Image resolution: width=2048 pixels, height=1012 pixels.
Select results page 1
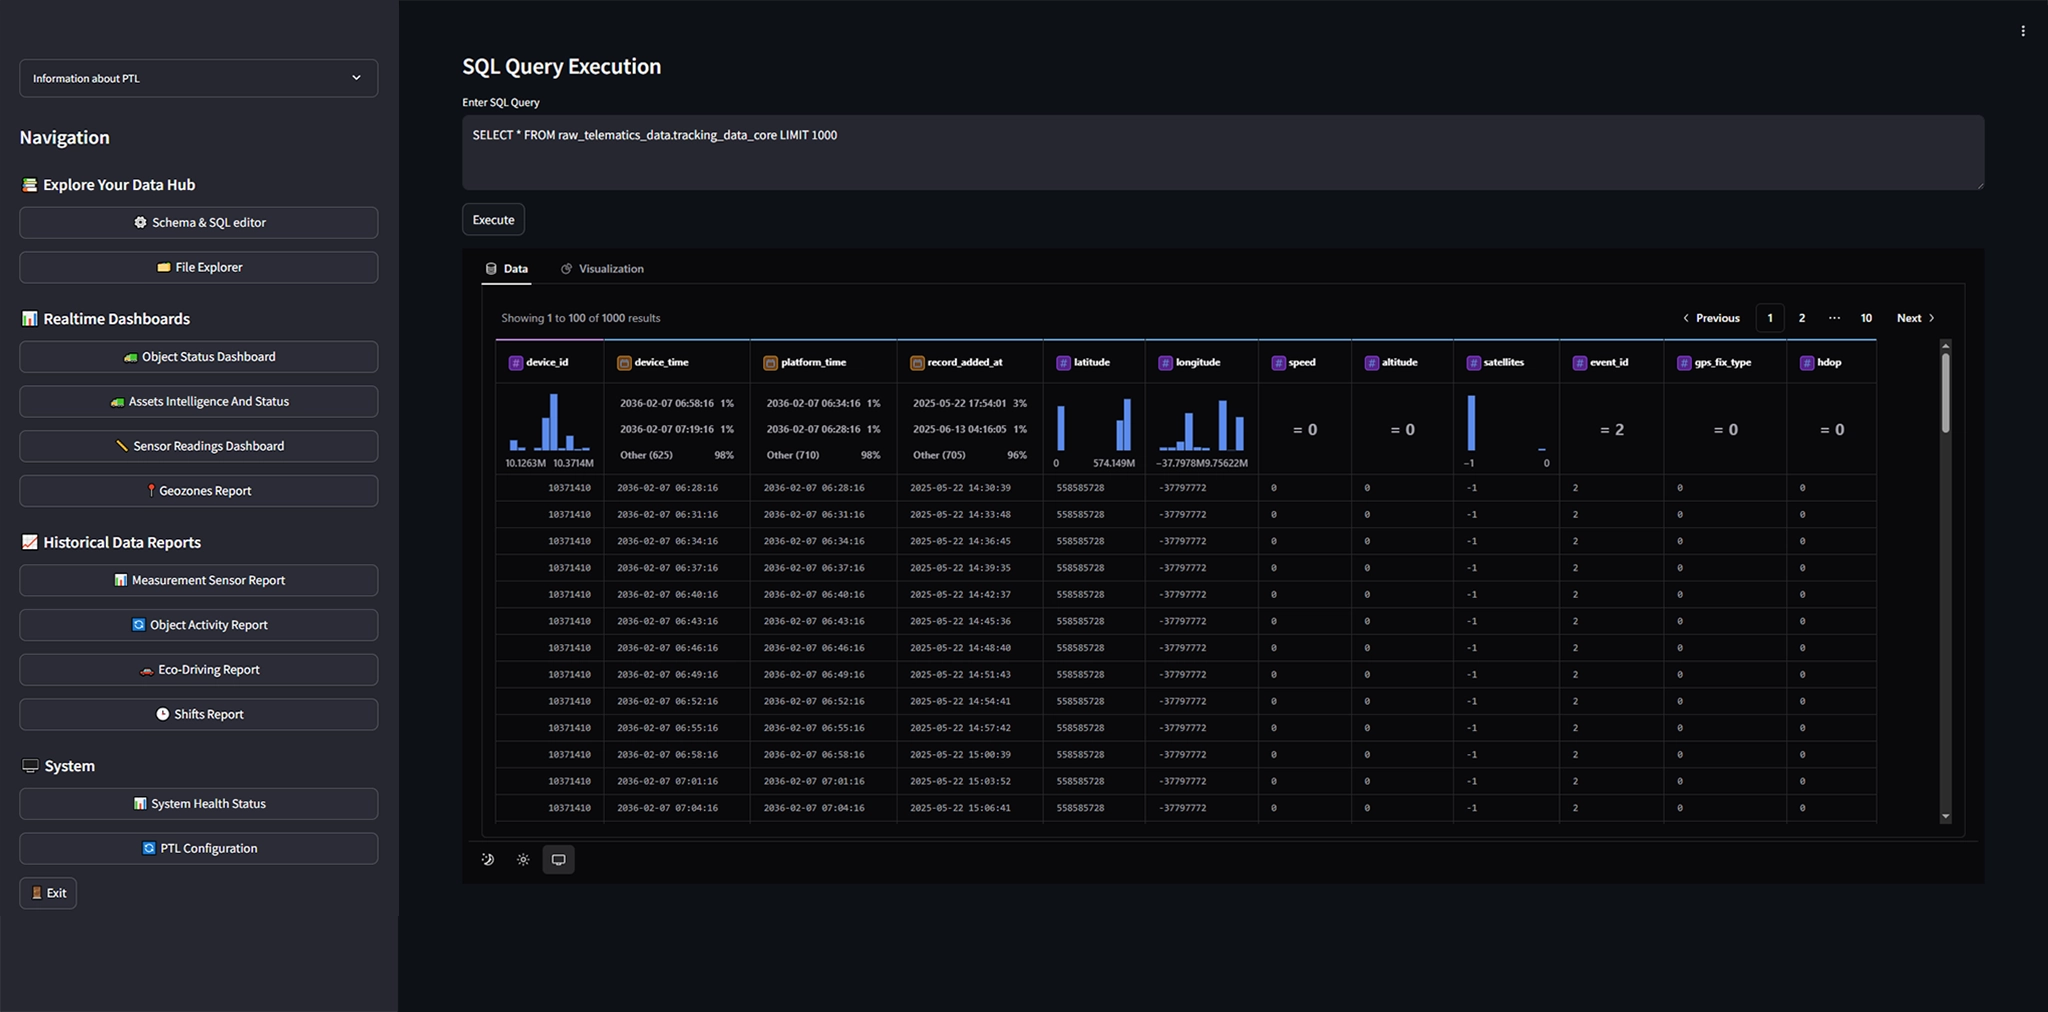pyautogui.click(x=1770, y=318)
